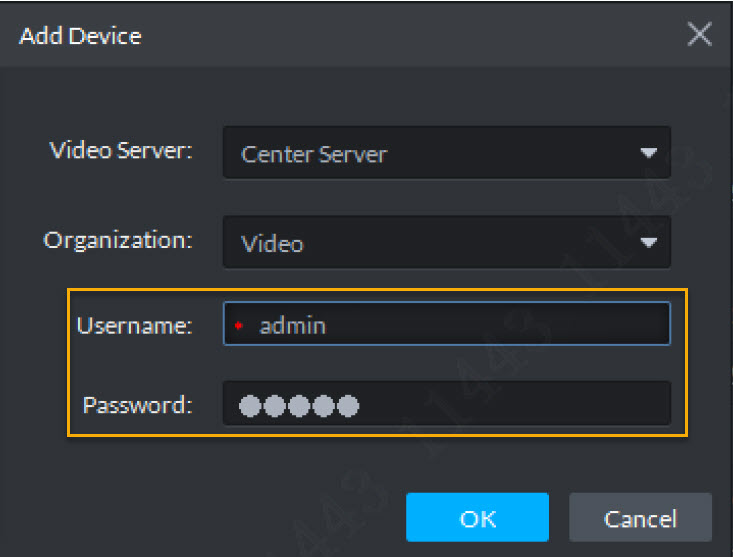Click the Video Server label

pyautogui.click(x=120, y=151)
